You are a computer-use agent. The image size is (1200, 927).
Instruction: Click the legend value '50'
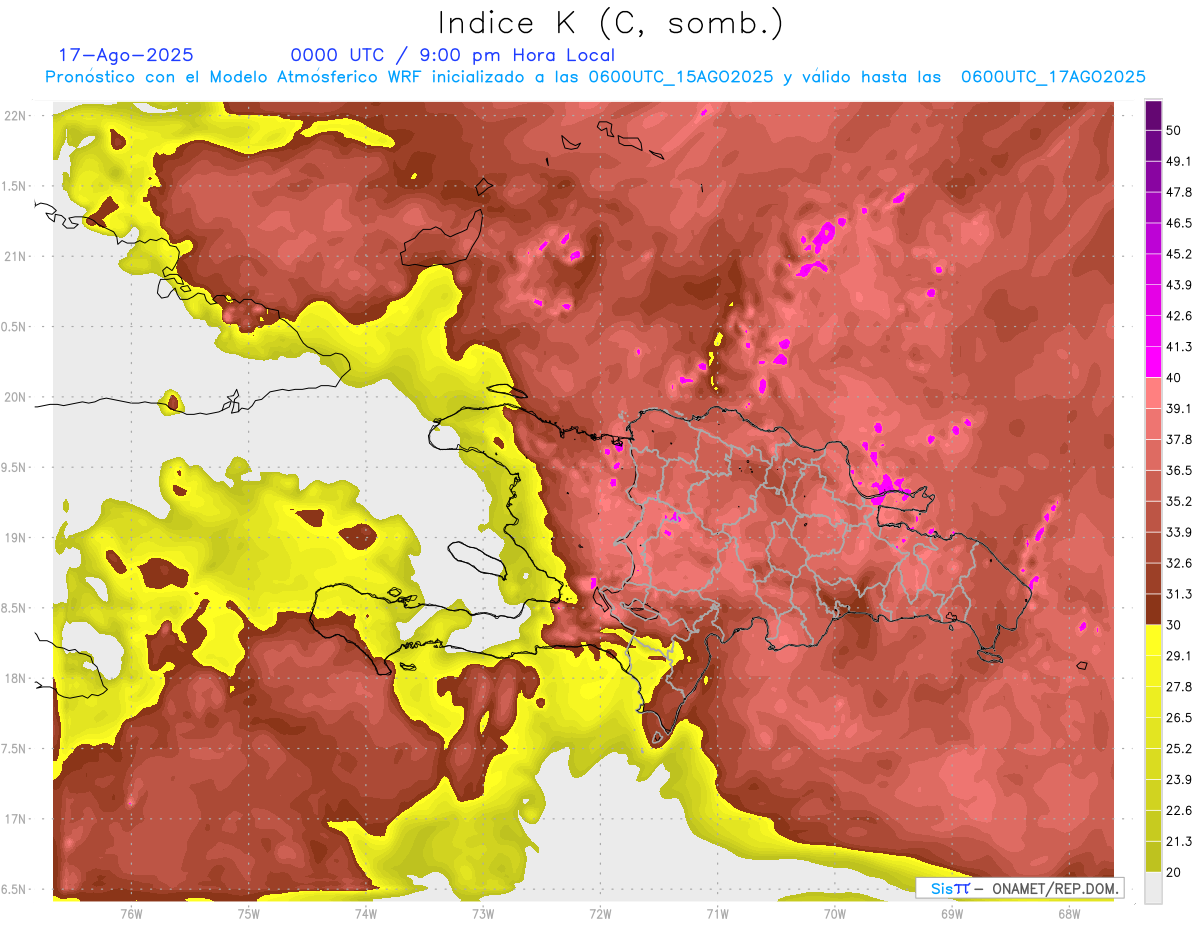1173,130
